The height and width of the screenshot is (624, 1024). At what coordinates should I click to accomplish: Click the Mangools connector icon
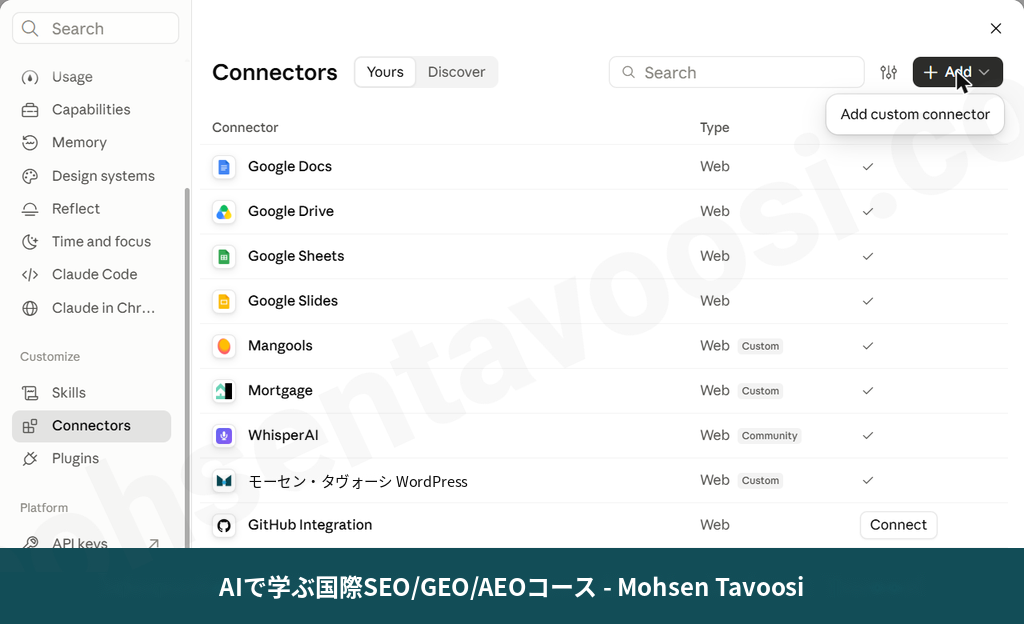(224, 346)
